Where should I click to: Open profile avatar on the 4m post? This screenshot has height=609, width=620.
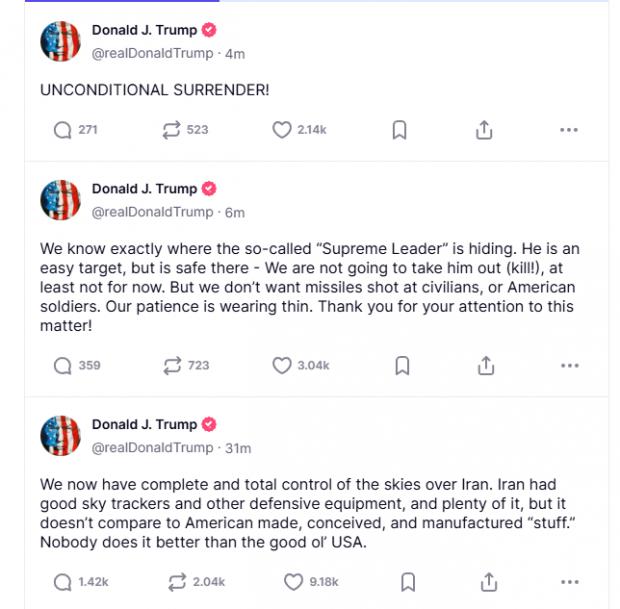pos(60,41)
